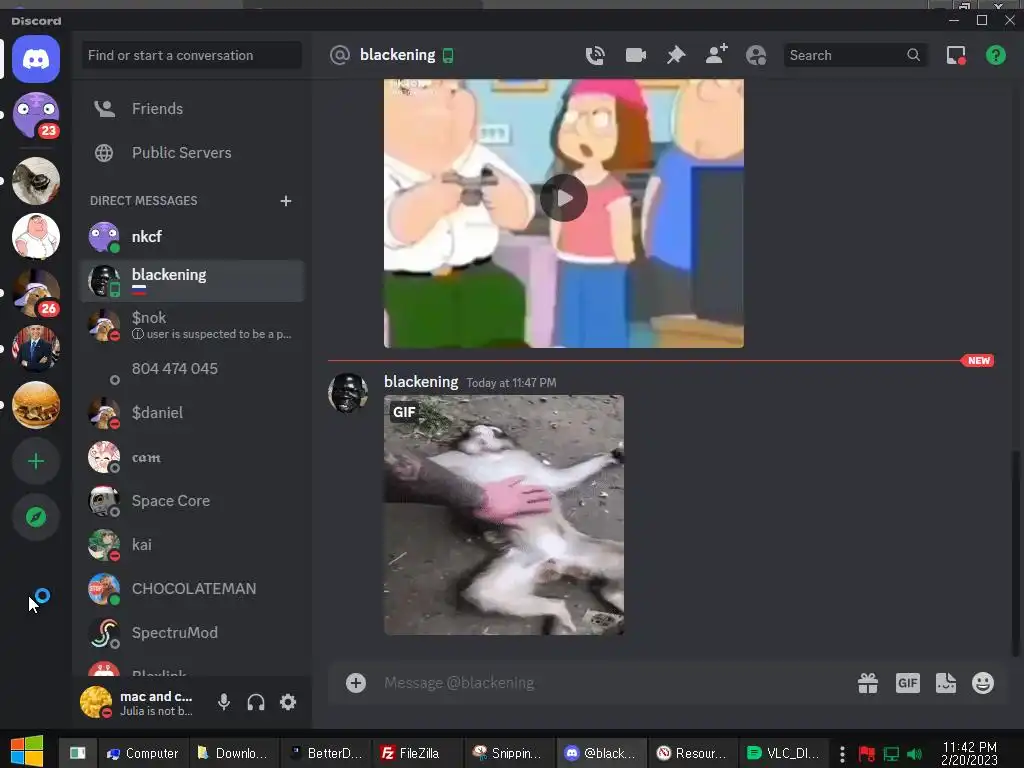Open the Windows Start button
Viewport: 1024px width, 768px height.
pyautogui.click(x=26, y=751)
